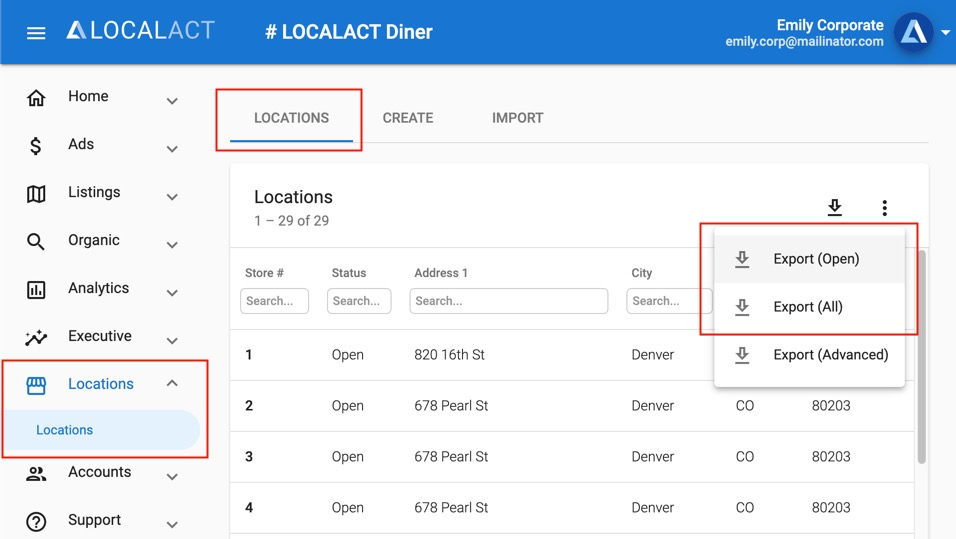Expand the account dropdown arrow beside avatar

[x=946, y=32]
